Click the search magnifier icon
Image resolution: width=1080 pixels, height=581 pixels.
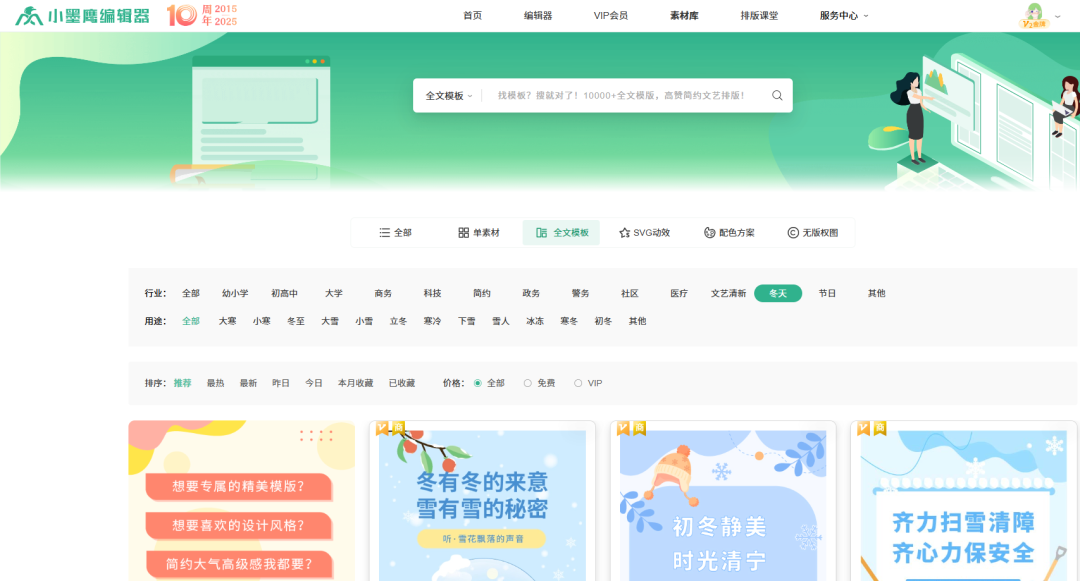click(777, 95)
